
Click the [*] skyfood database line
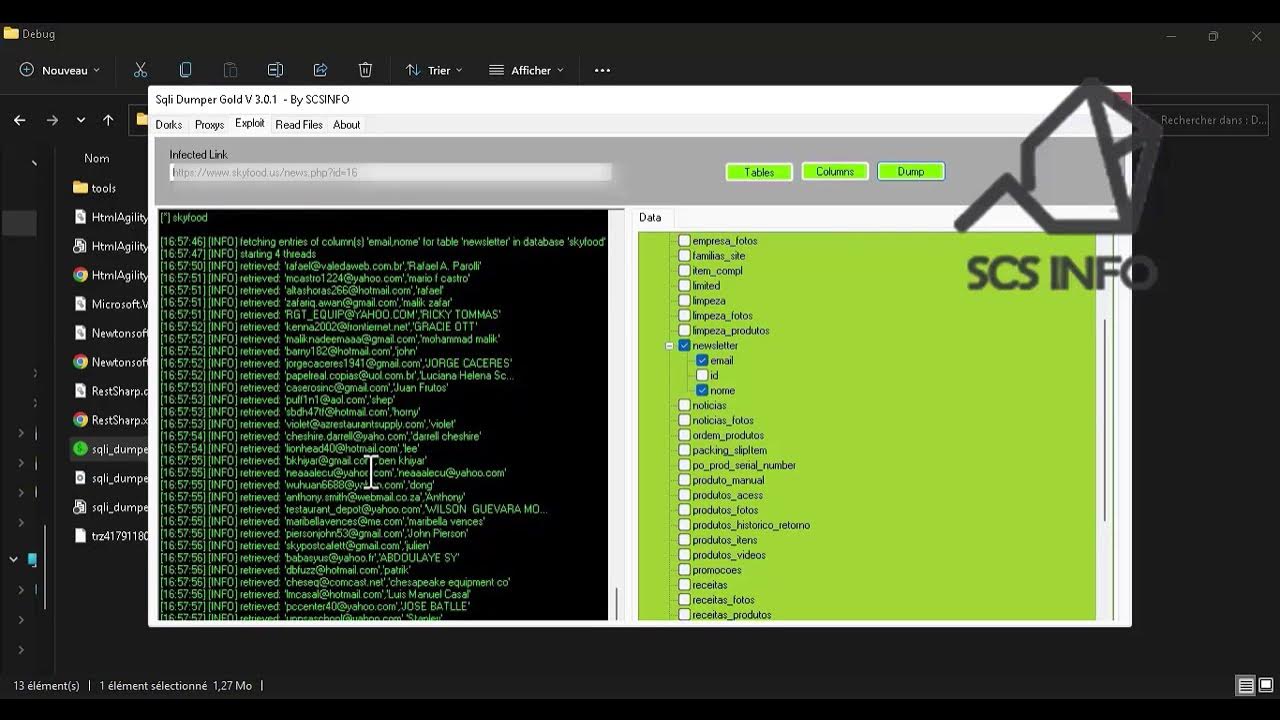click(184, 218)
